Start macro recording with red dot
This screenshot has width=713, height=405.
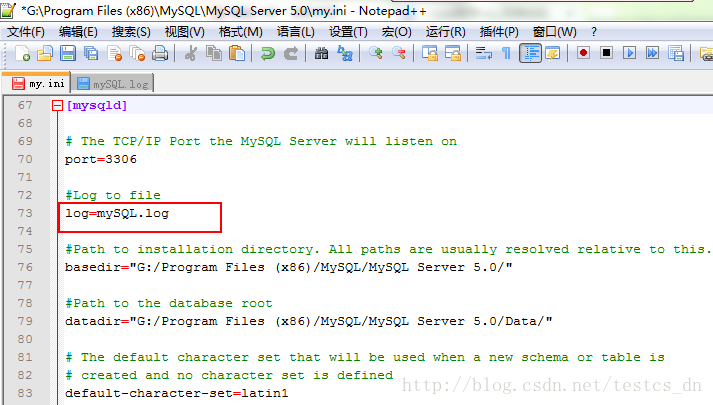point(583,53)
